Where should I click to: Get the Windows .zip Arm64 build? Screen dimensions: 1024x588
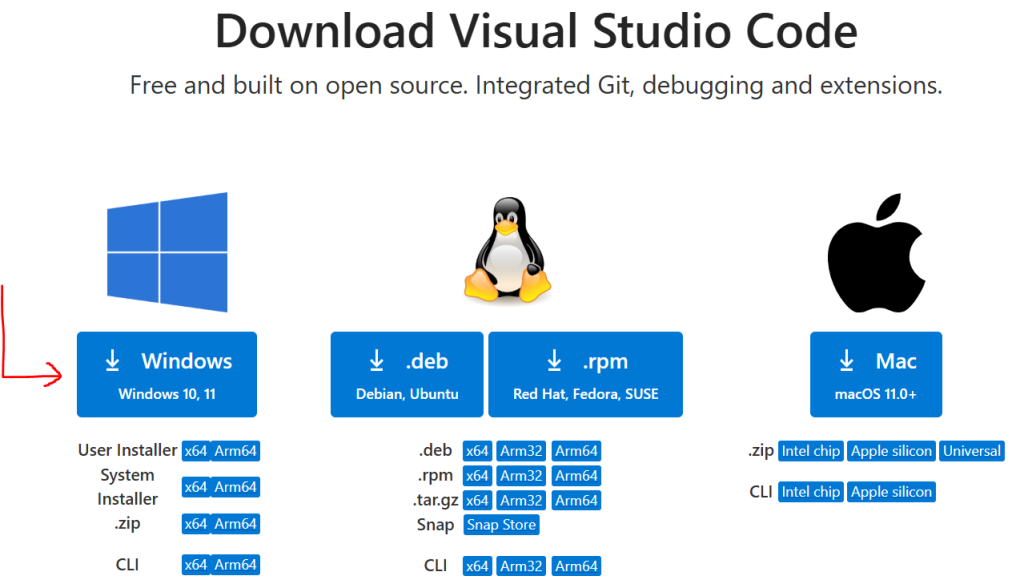click(x=236, y=524)
